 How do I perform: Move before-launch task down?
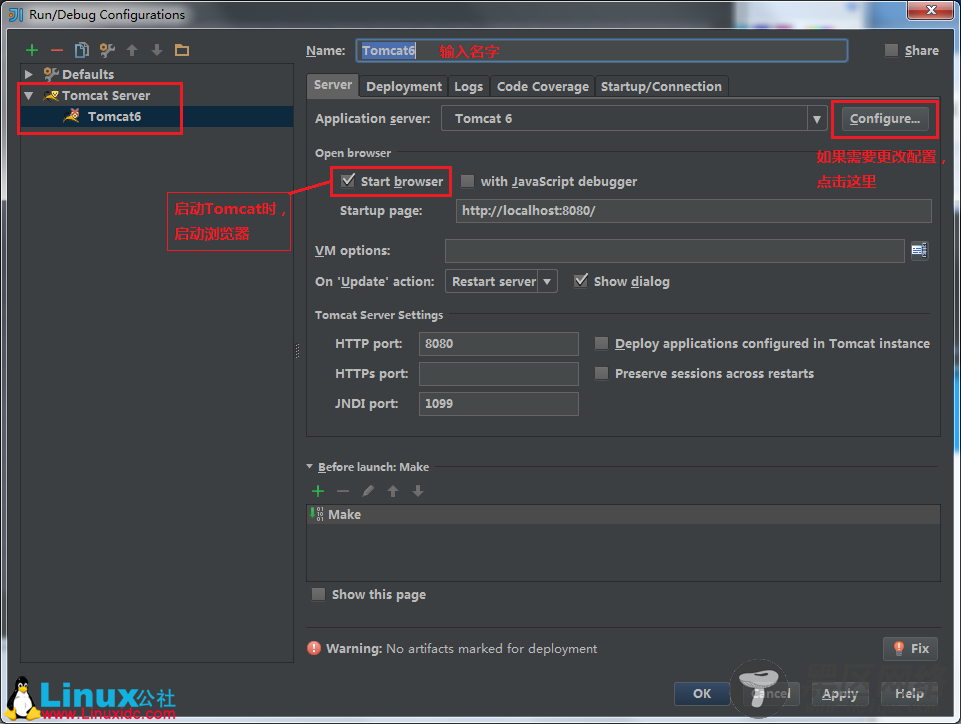[x=418, y=491]
